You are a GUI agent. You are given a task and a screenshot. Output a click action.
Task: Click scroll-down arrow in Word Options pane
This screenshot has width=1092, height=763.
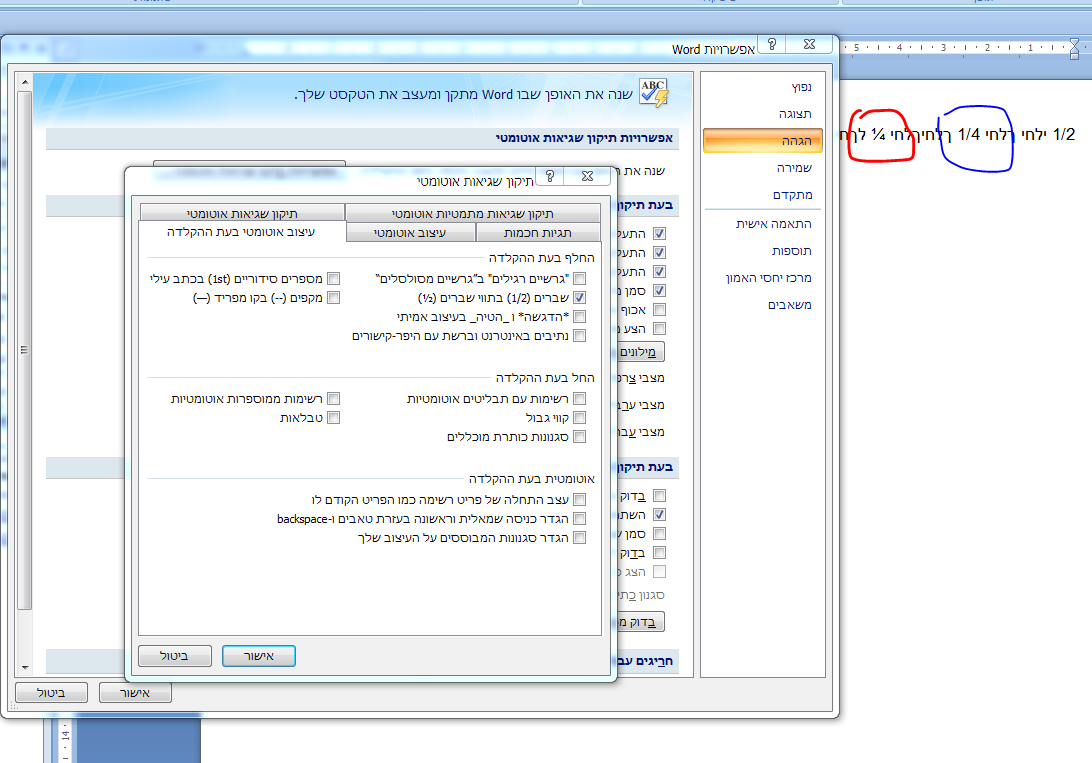[x=25, y=667]
